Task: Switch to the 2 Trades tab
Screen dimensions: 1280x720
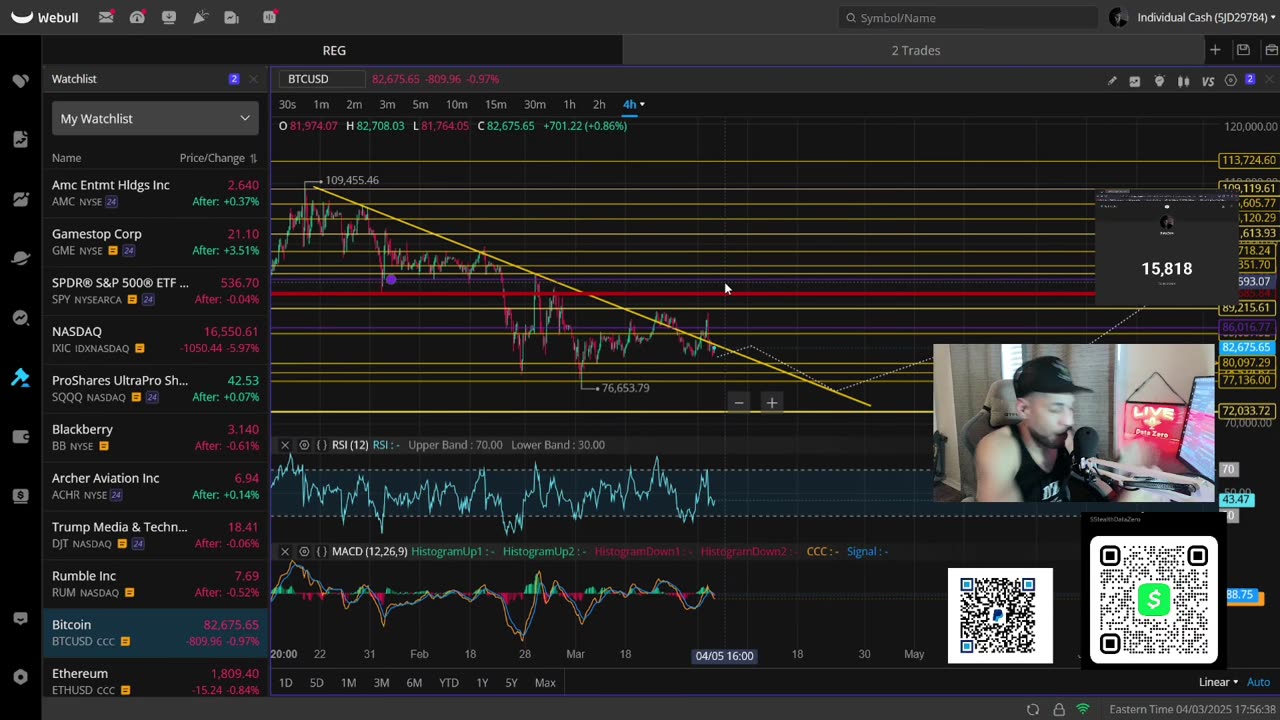Action: point(916,50)
